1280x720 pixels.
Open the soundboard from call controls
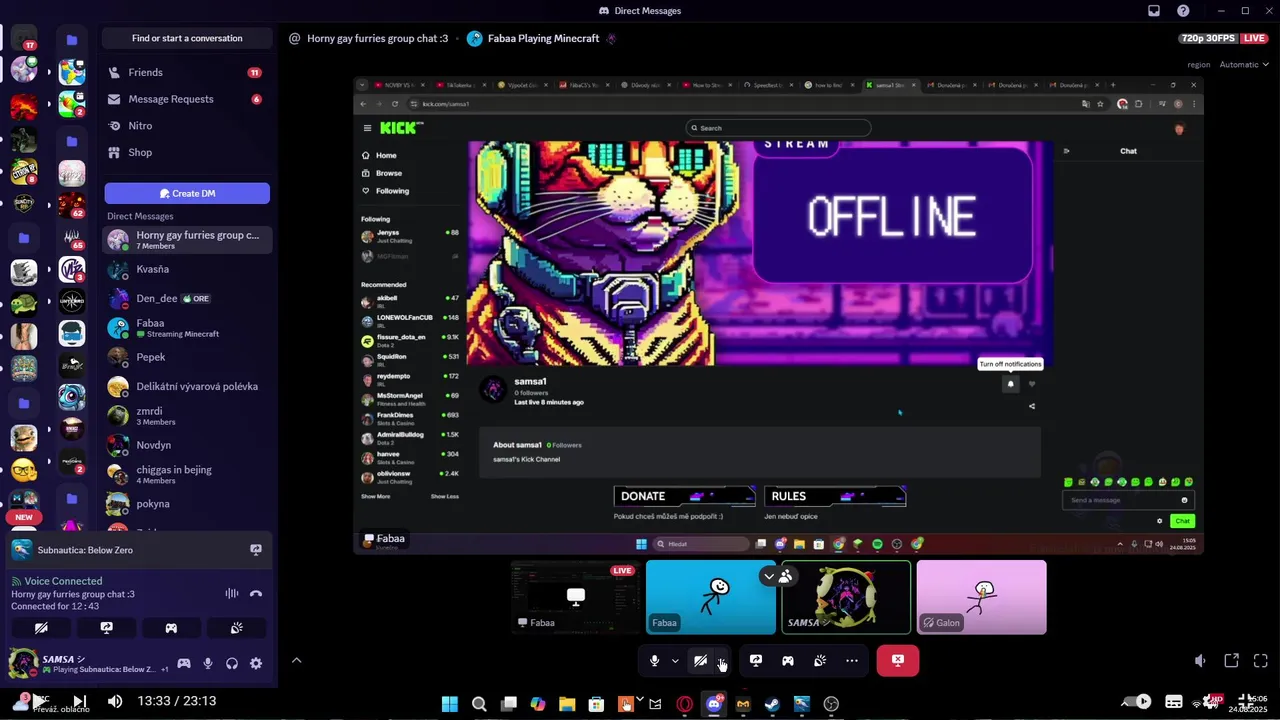(x=820, y=661)
